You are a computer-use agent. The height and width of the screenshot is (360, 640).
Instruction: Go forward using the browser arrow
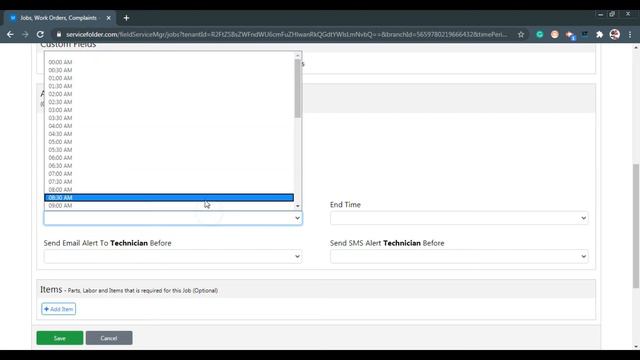pyautogui.click(x=25, y=35)
